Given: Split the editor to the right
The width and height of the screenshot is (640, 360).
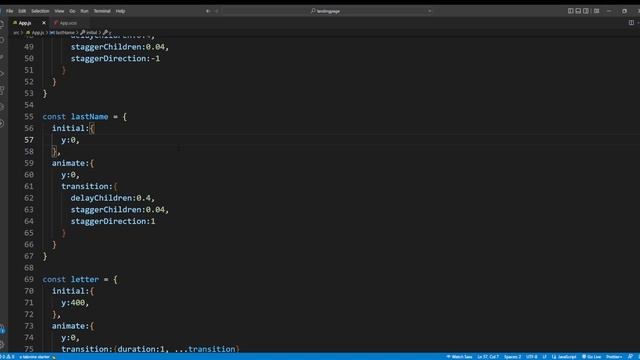Looking at the screenshot, I should [631, 23].
